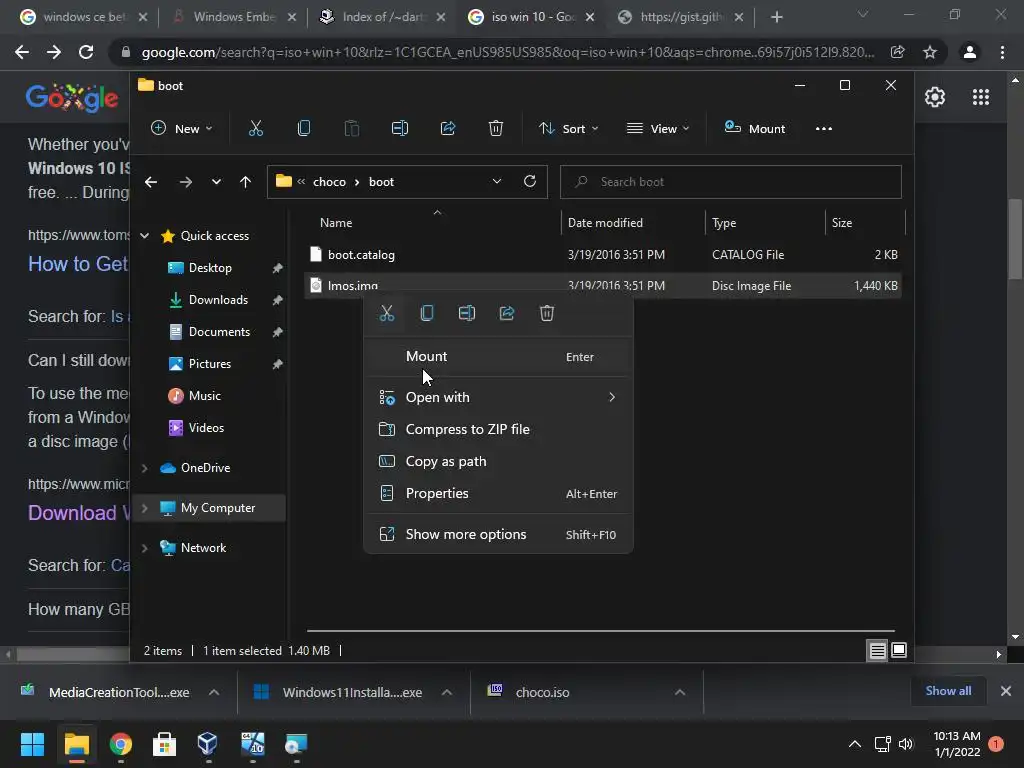Open Google apps grid in Chrome
The width and height of the screenshot is (1024, 768).
[981, 97]
